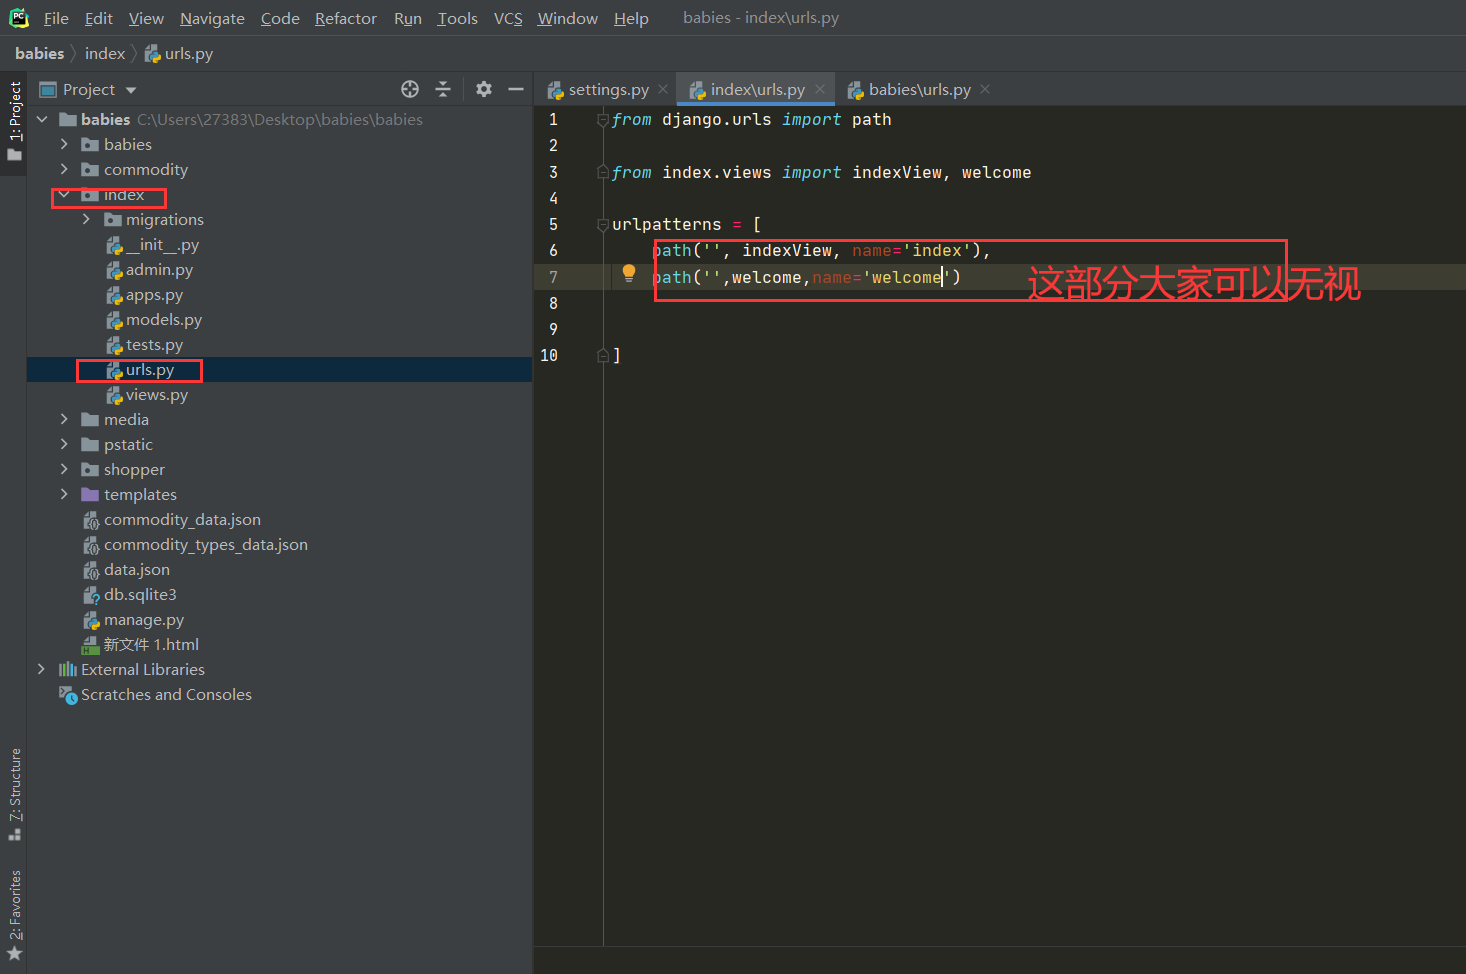Hide the Project panel with minus icon
Screen dimensions: 1466x974
tap(516, 89)
